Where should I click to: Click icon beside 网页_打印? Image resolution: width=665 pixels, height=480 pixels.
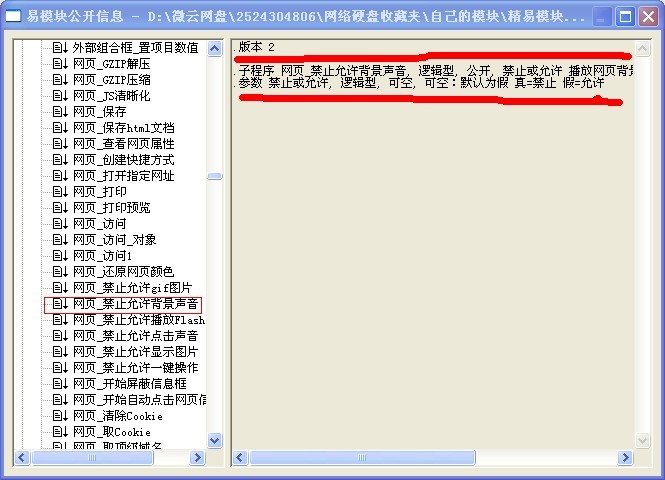pos(60,192)
